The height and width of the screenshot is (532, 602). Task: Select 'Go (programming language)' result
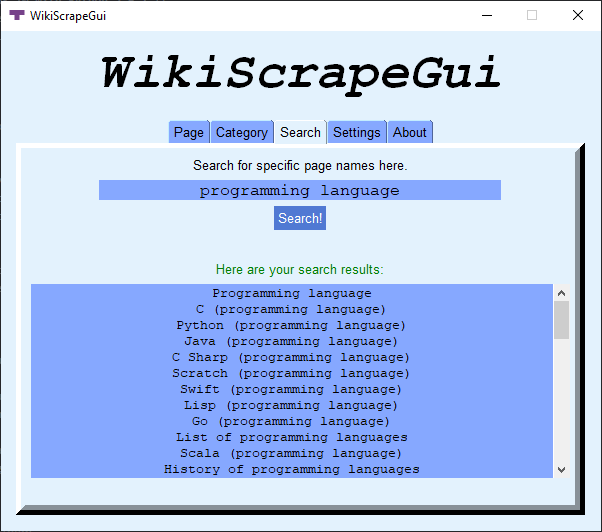click(x=292, y=421)
